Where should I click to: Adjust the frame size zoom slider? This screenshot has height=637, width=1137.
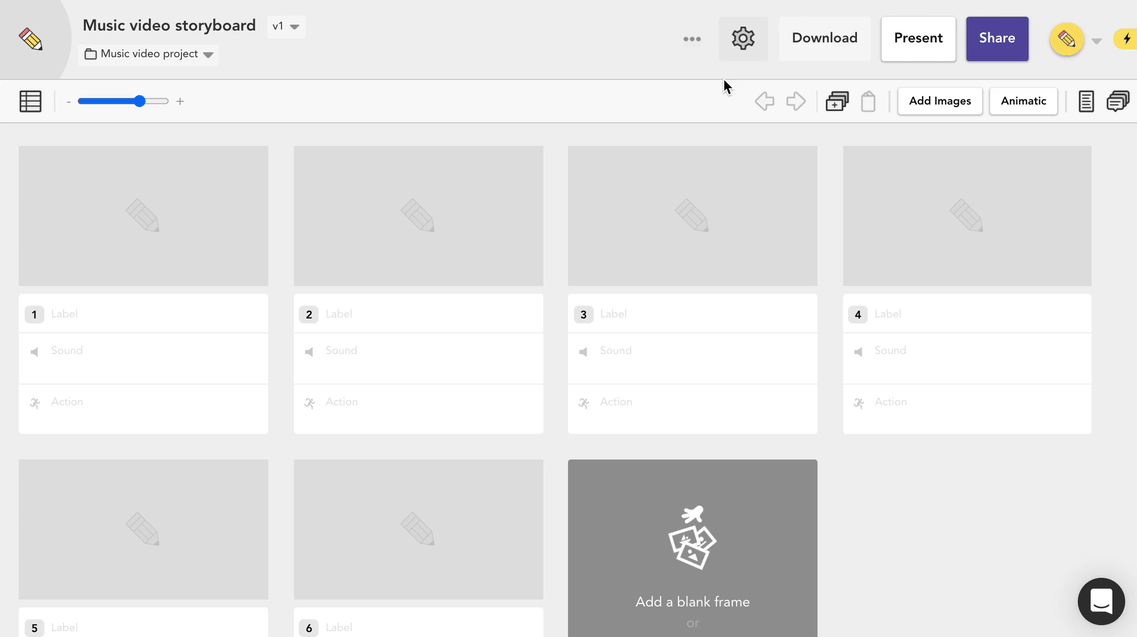[123, 102]
